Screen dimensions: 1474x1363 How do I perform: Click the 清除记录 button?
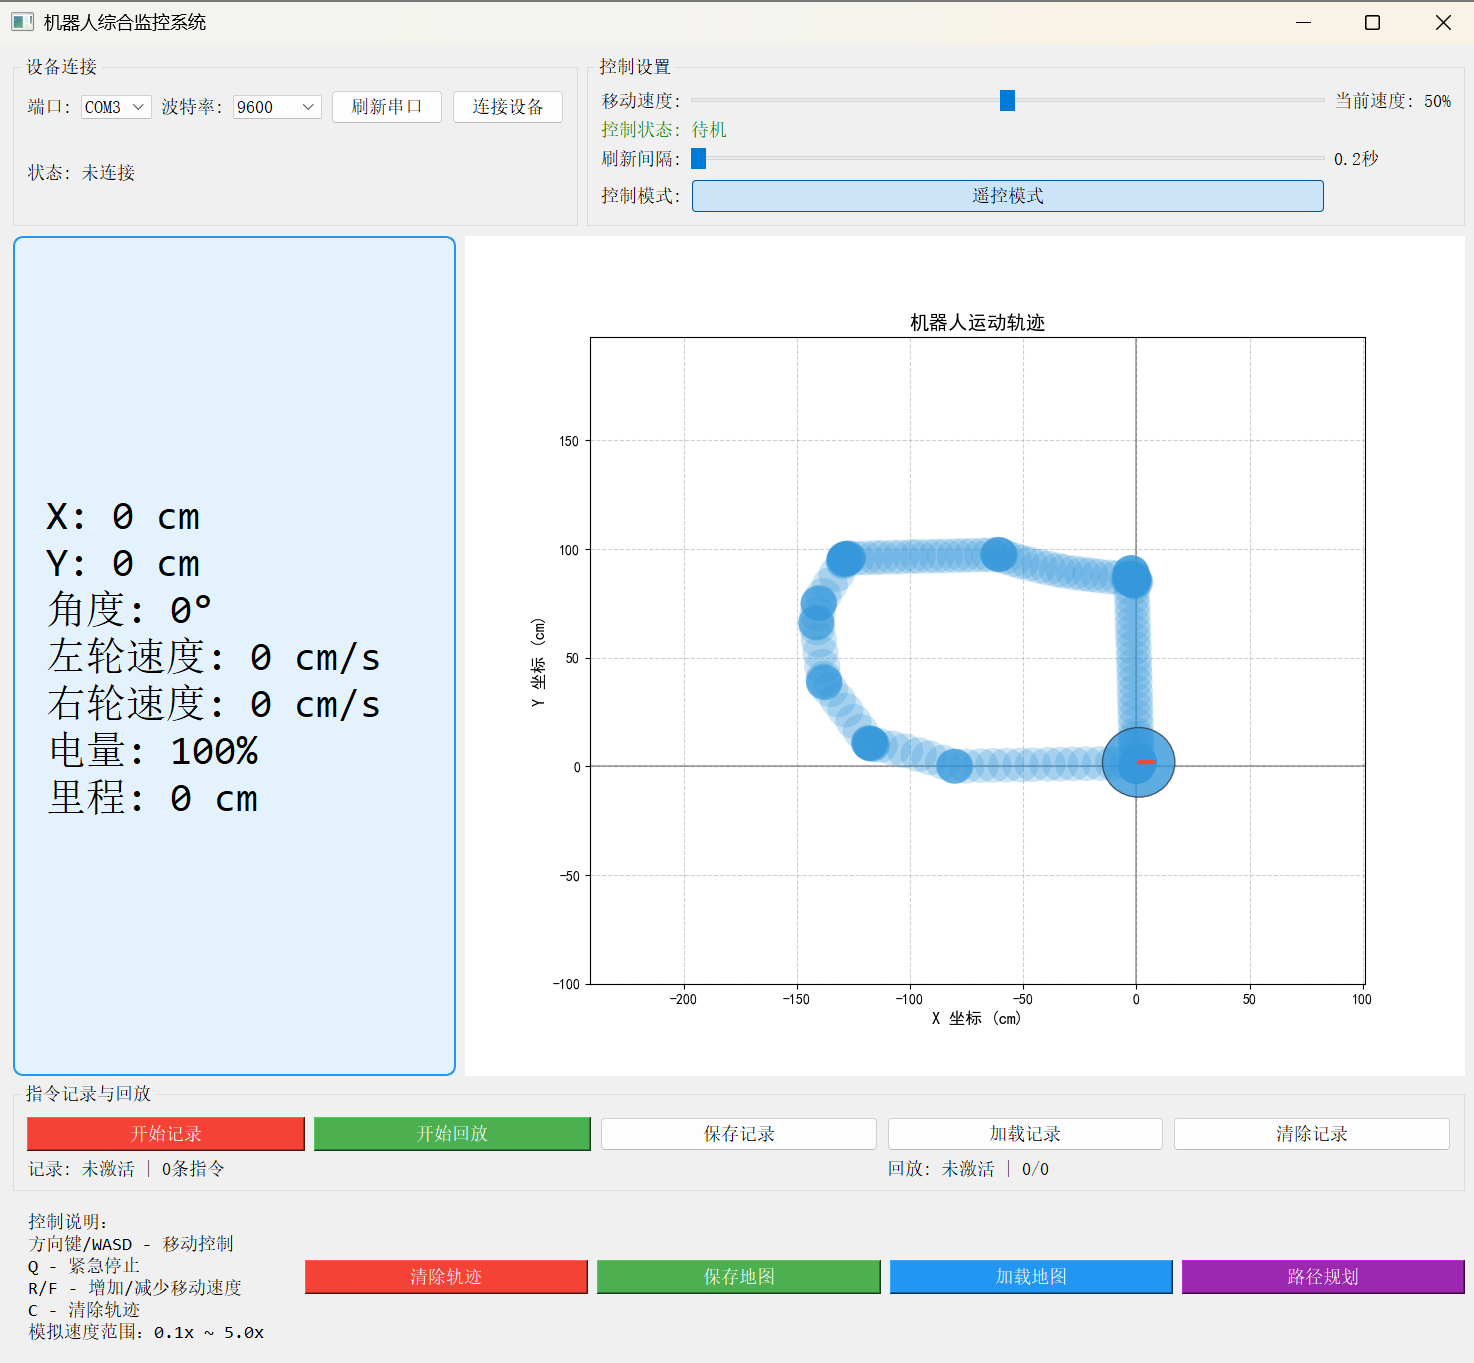tap(1312, 1134)
